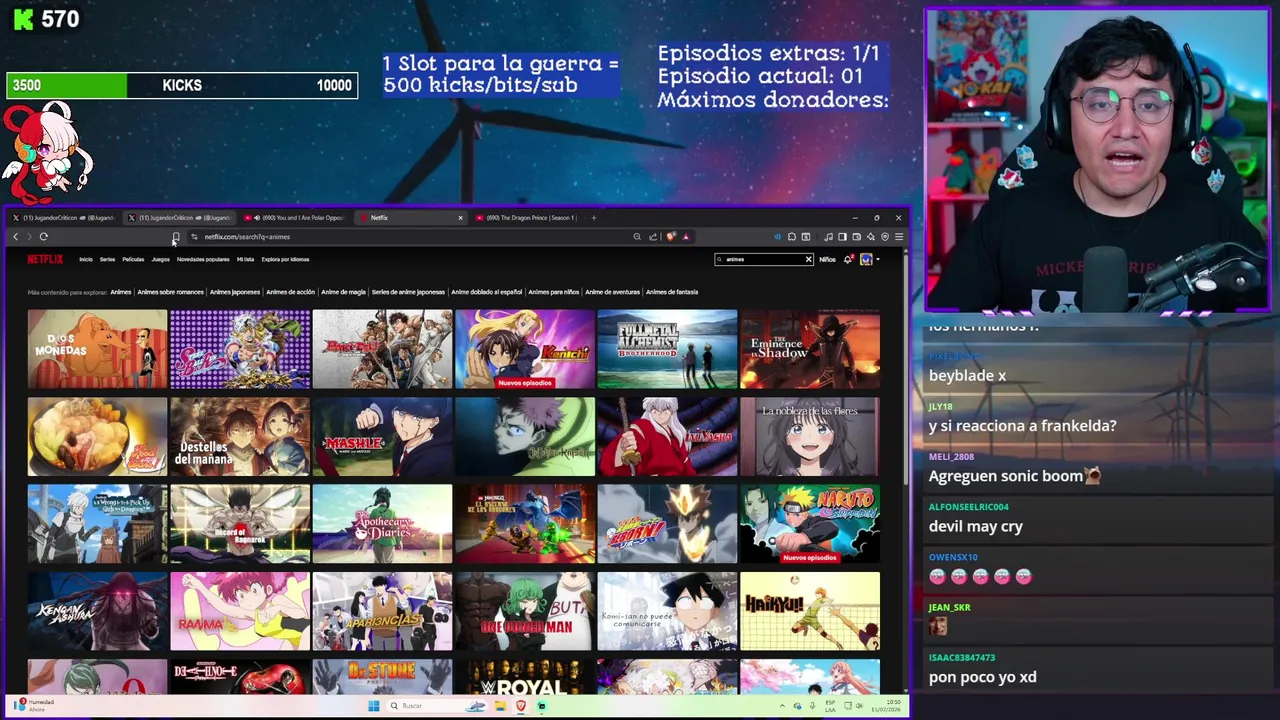Show hidden icons chevron in system tray
The width and height of the screenshot is (1280, 720).
pos(782,706)
